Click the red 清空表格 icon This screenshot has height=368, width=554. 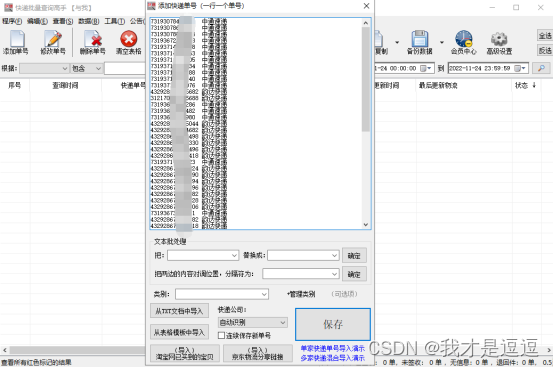[x=129, y=42]
